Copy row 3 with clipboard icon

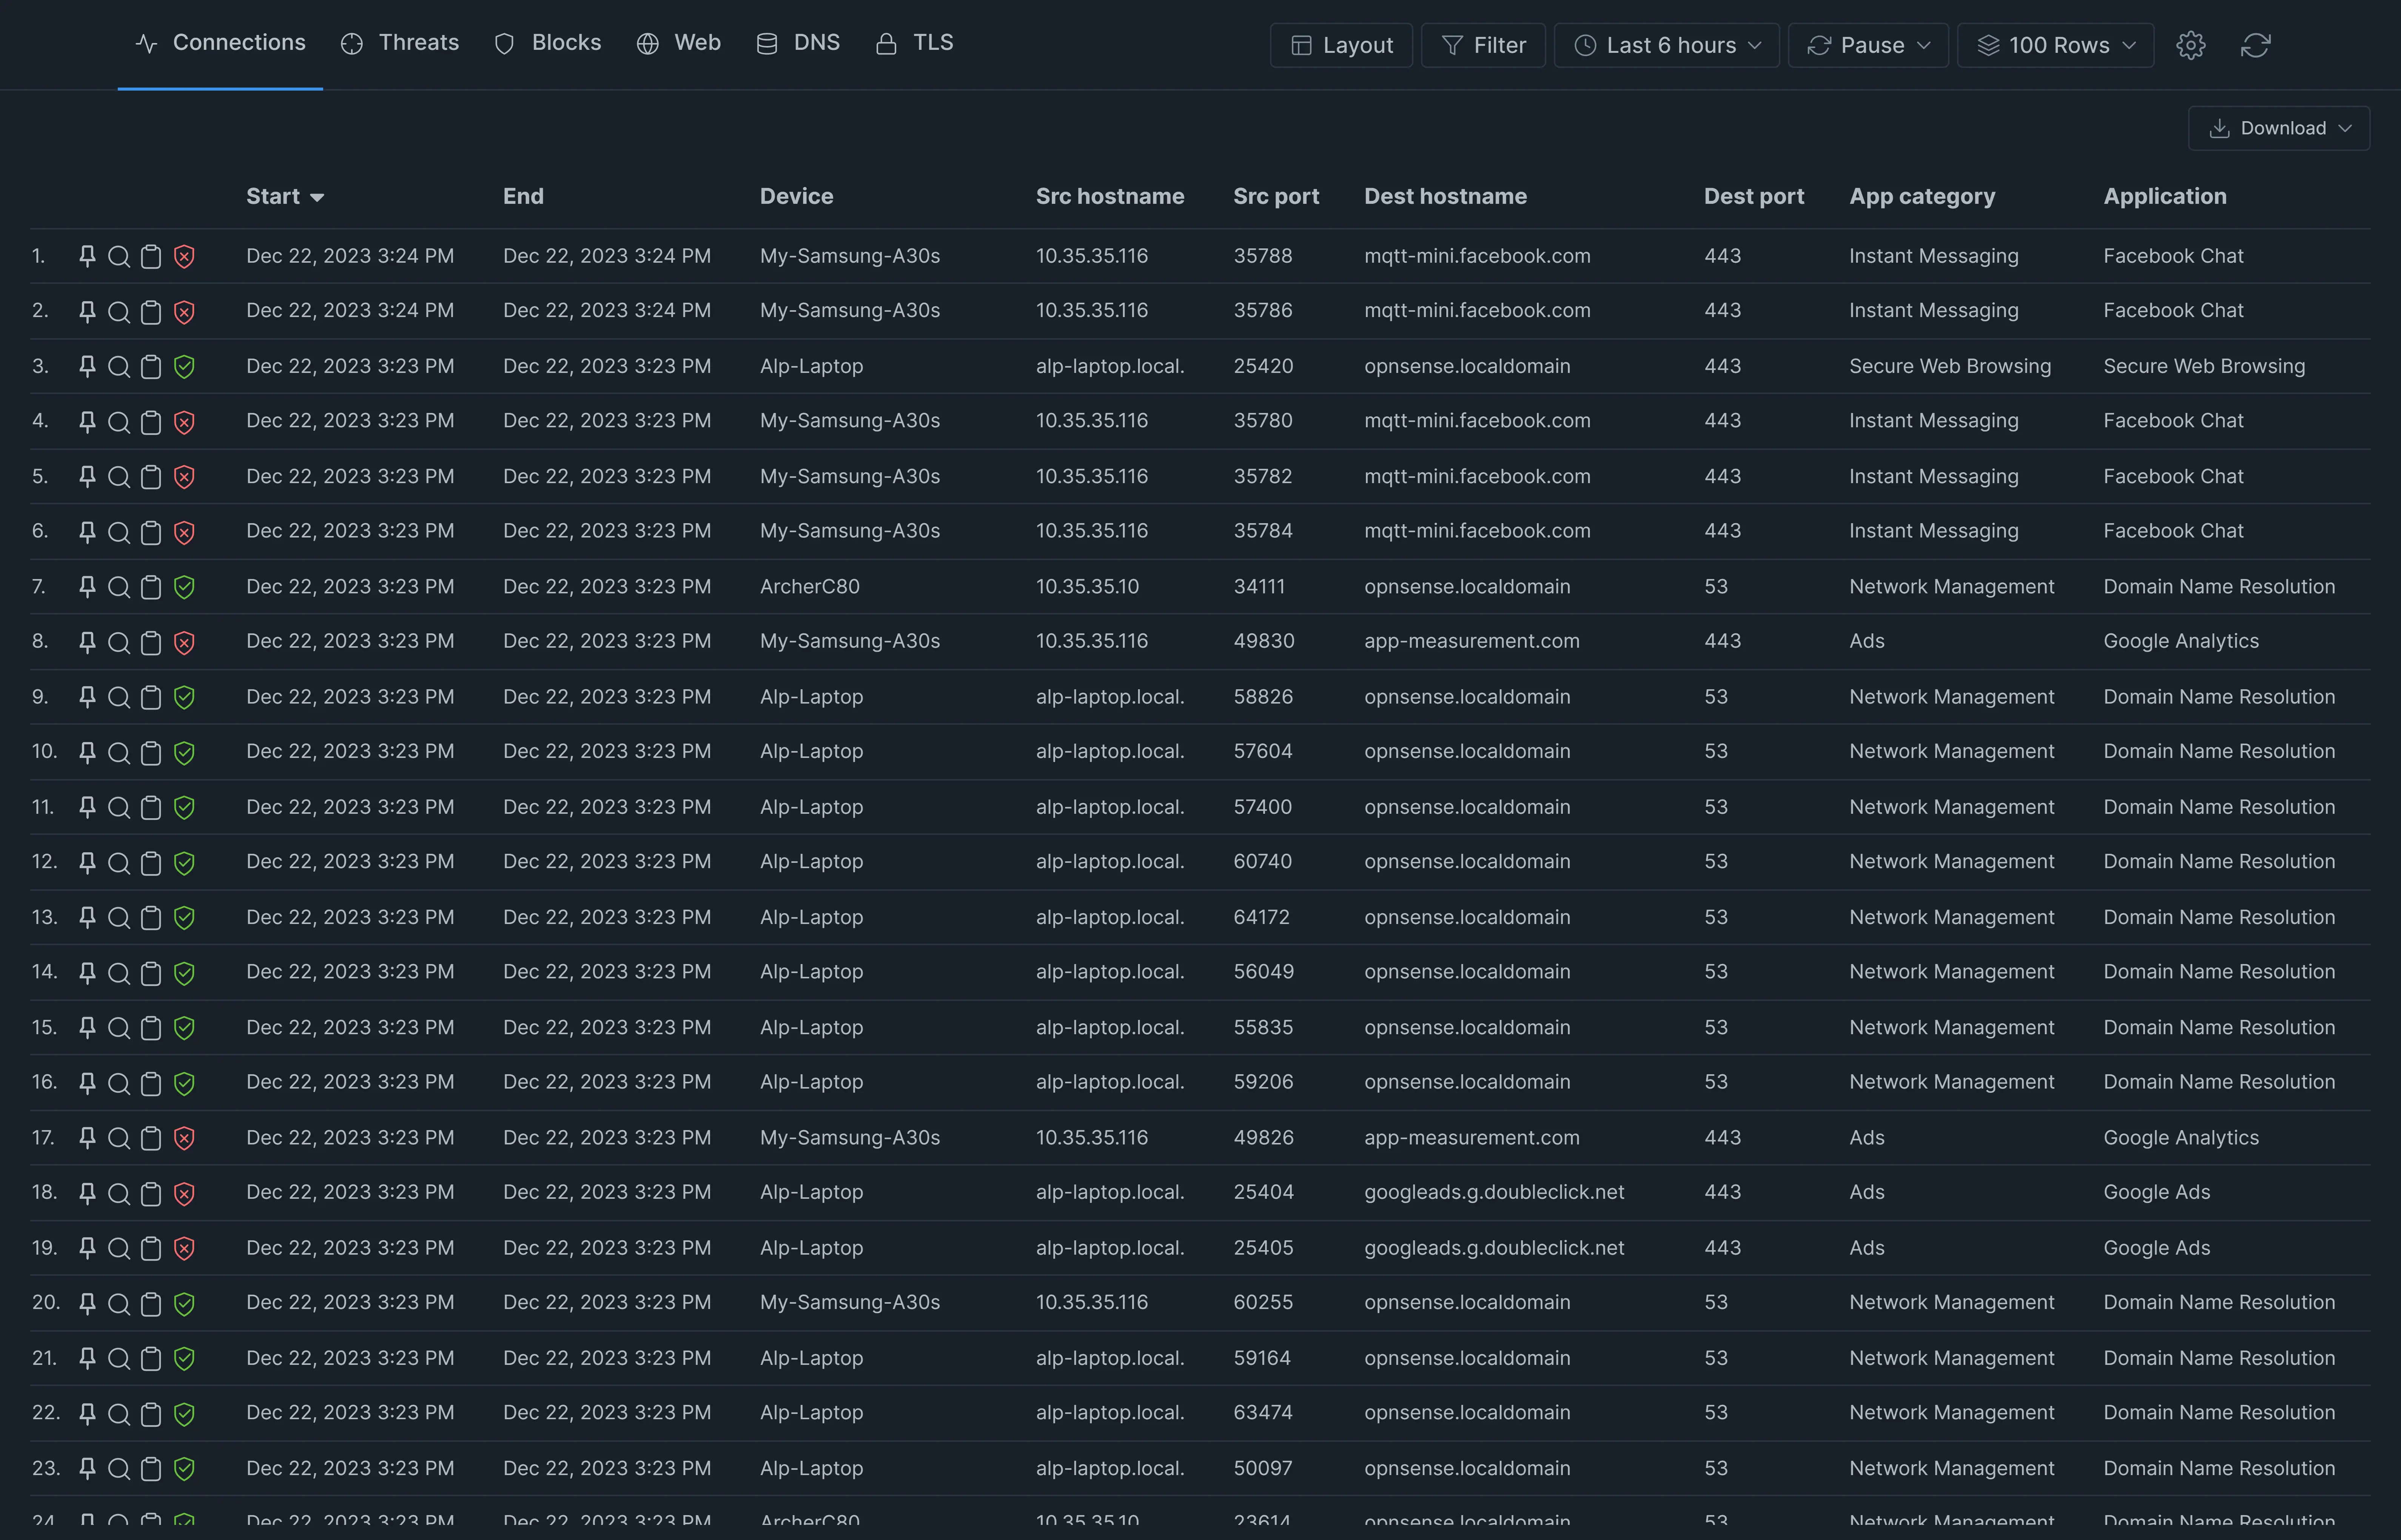click(151, 367)
